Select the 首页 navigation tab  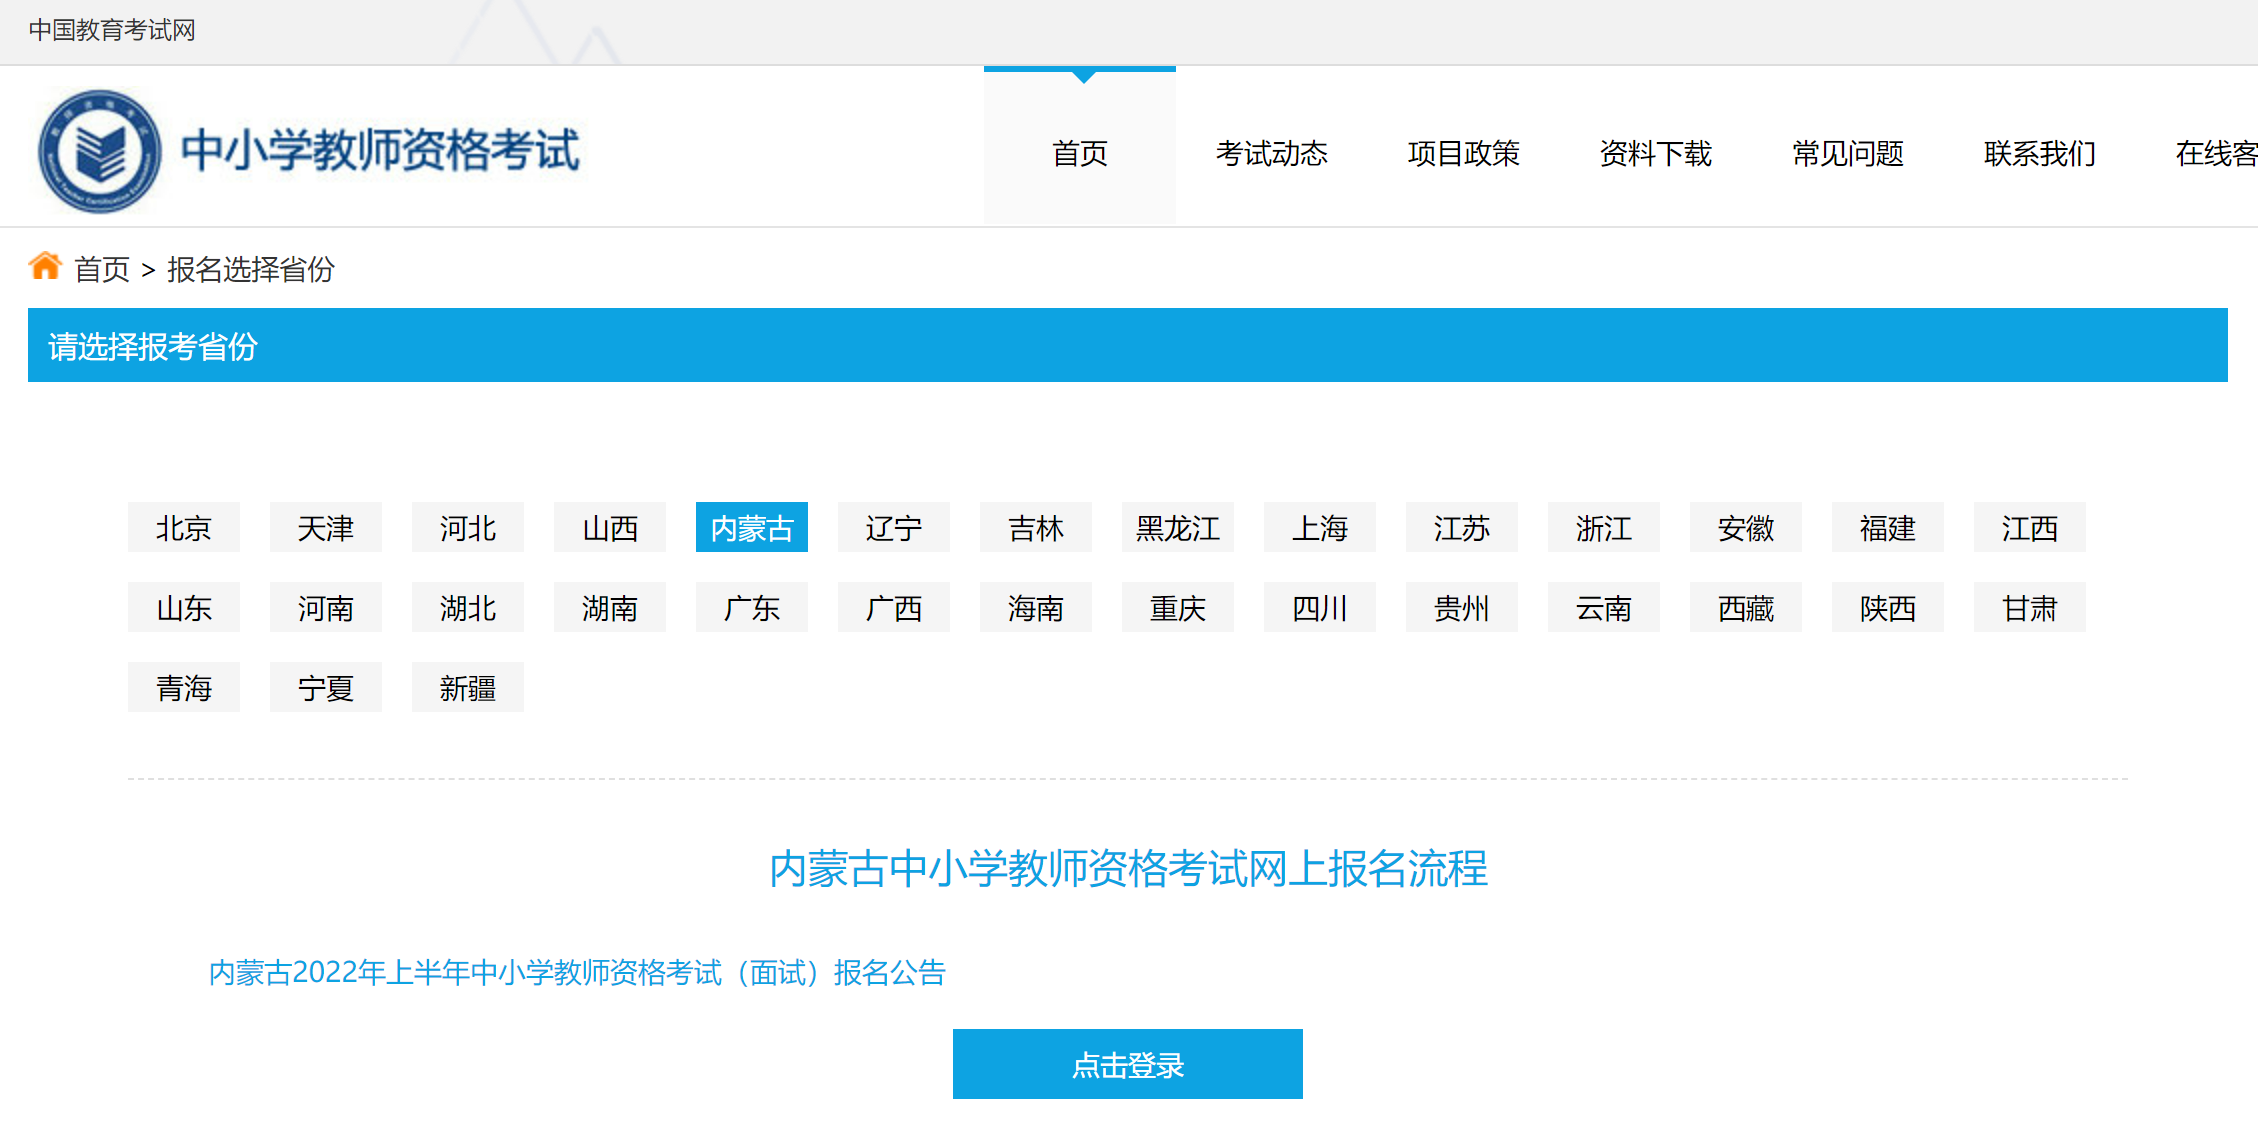click(1079, 153)
